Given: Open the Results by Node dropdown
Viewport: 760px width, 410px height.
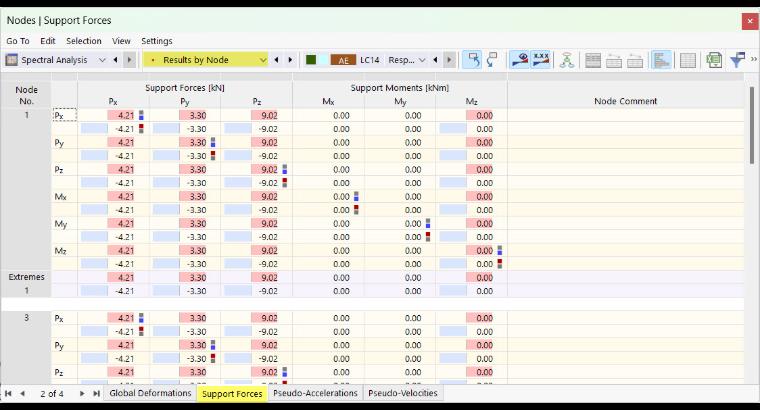Looking at the screenshot, I should tap(263, 60).
